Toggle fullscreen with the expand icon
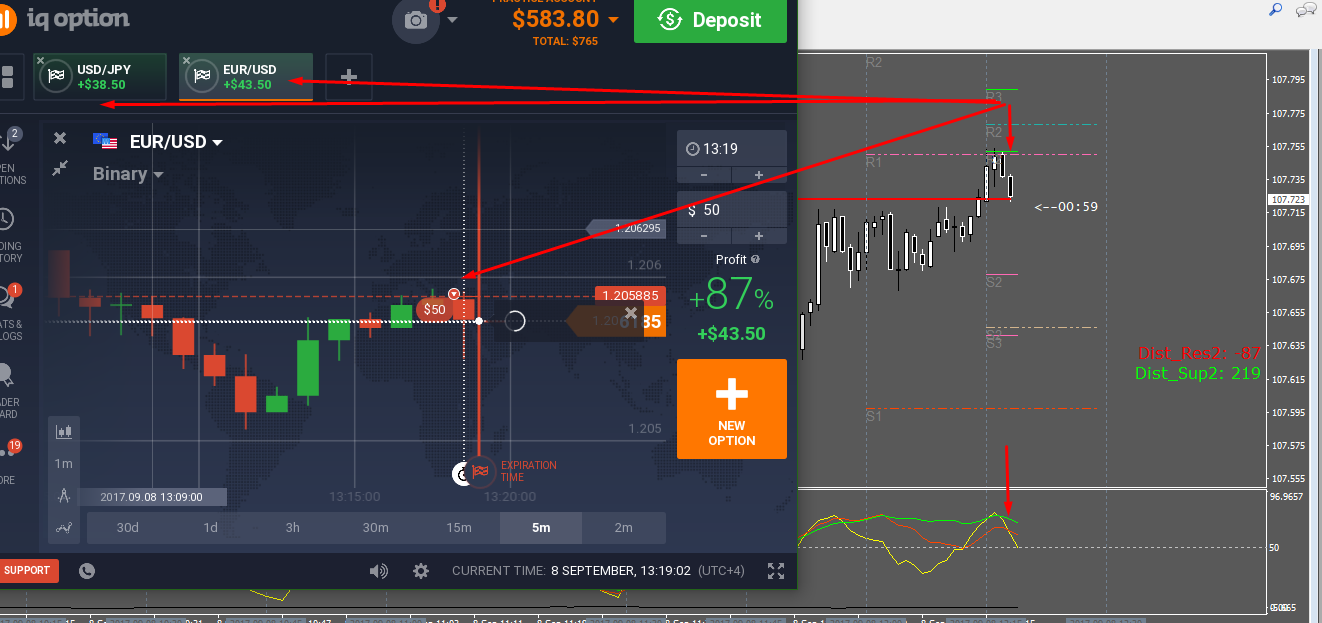 pos(776,571)
